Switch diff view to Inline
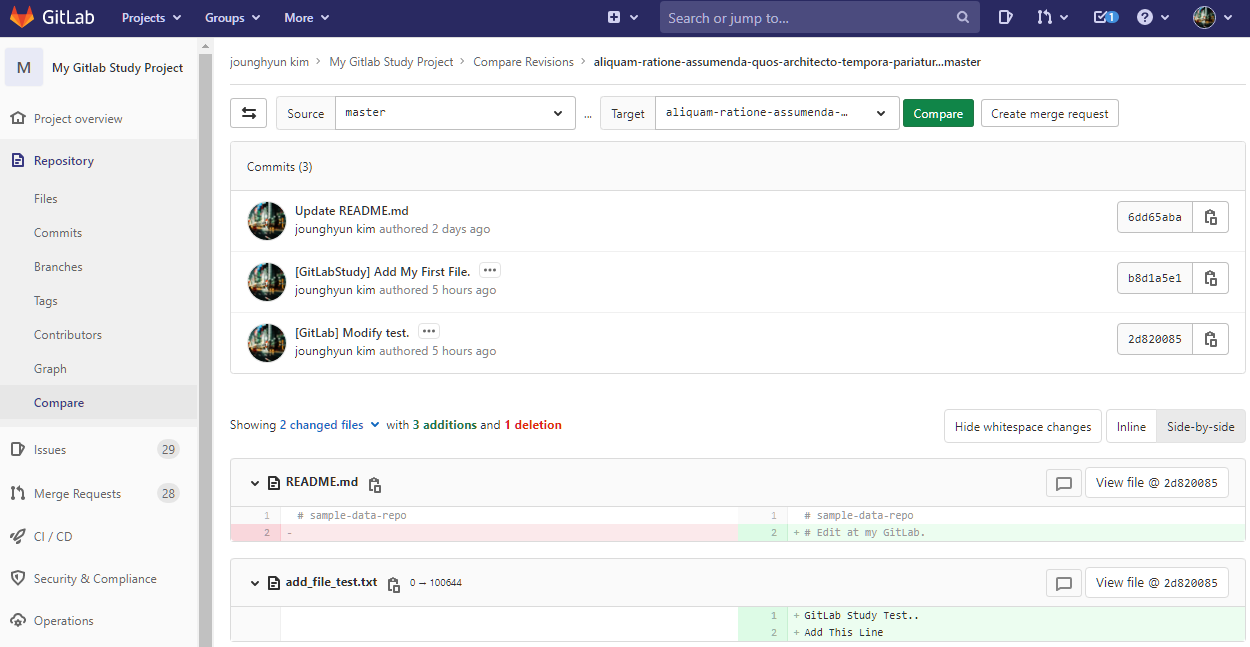The height and width of the screenshot is (647, 1250). pos(1131,426)
